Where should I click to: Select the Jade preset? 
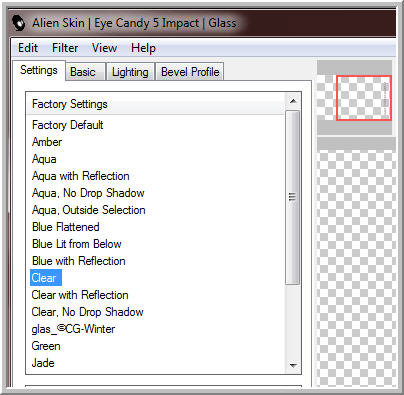tap(43, 363)
